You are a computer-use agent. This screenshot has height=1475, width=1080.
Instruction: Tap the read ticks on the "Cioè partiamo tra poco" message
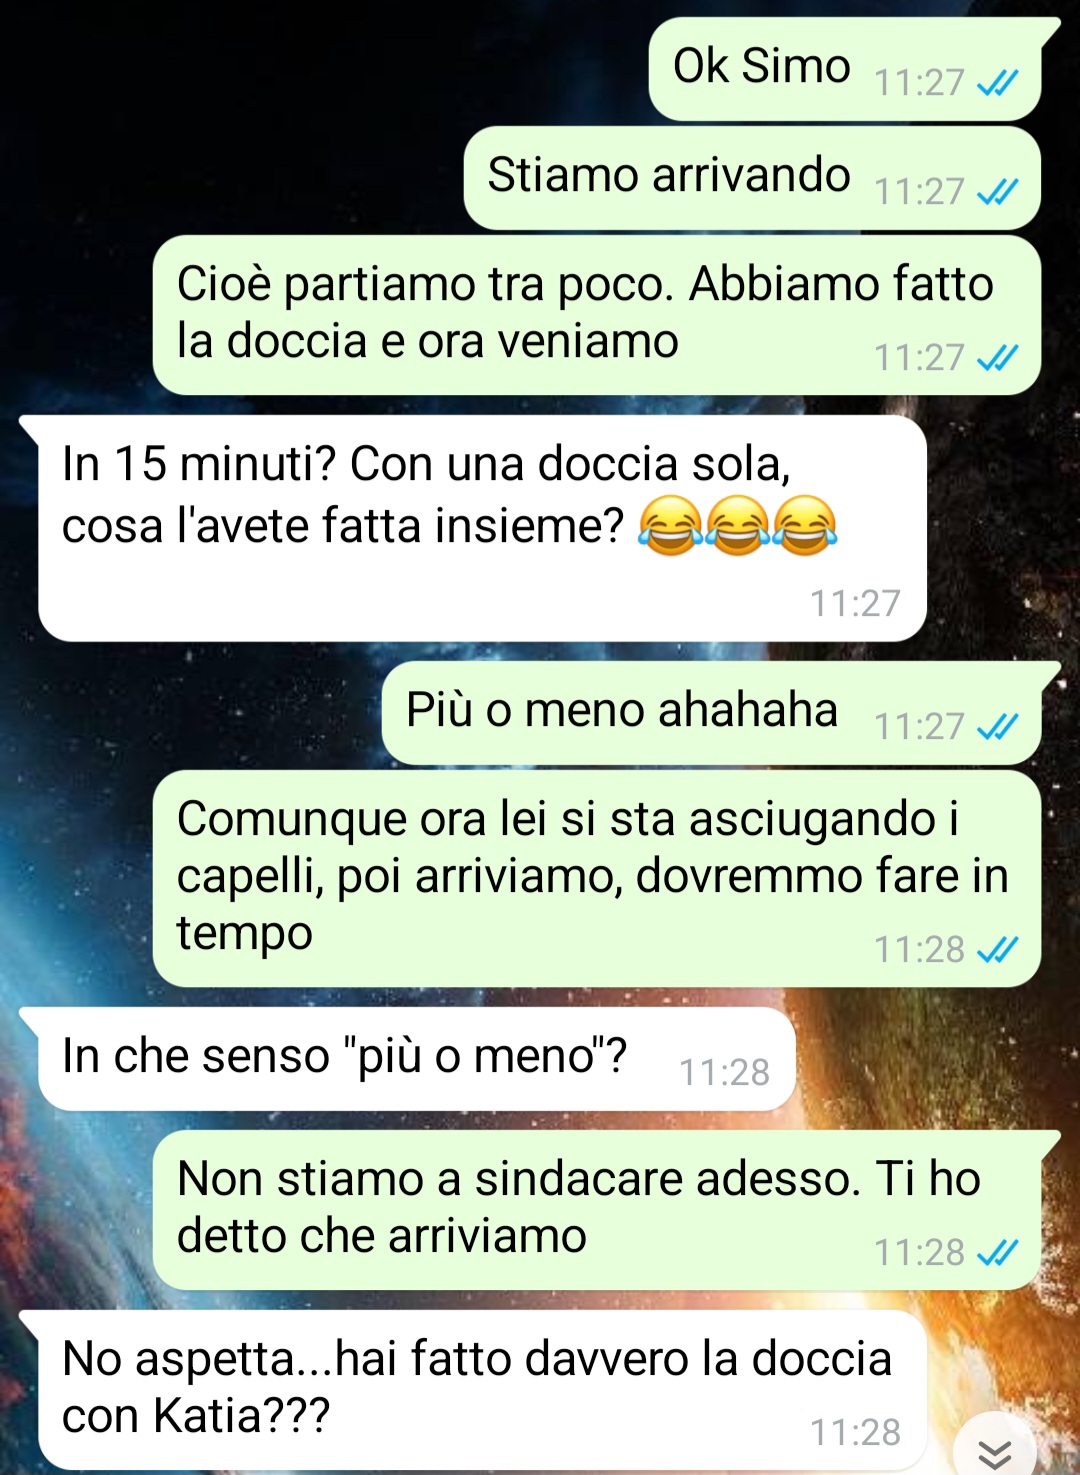(997, 358)
